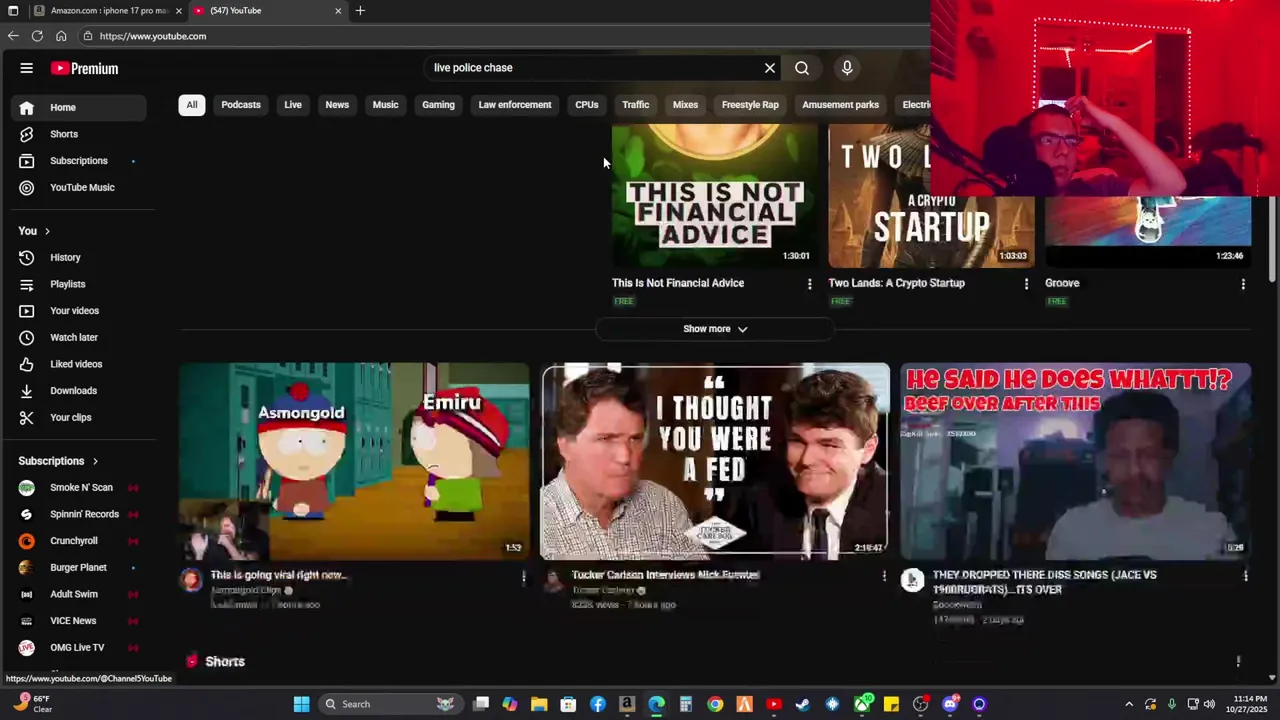Open the hamburger guide menu
The image size is (1280, 720).
tap(27, 68)
